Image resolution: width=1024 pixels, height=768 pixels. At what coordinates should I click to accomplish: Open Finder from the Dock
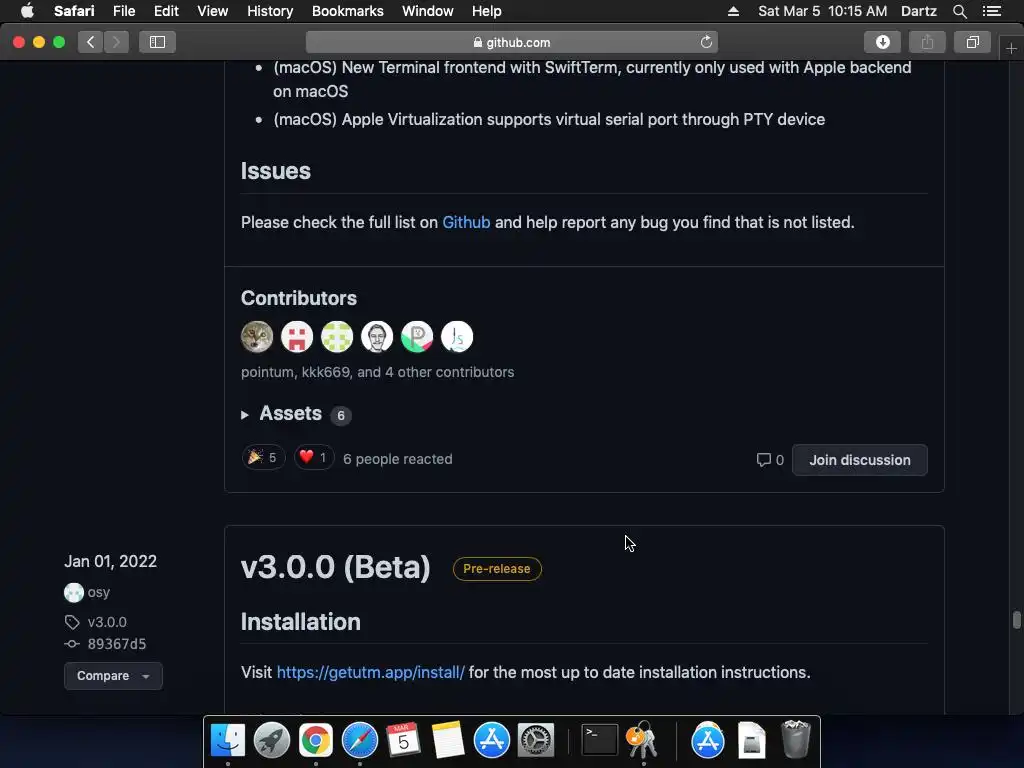[x=227, y=740]
